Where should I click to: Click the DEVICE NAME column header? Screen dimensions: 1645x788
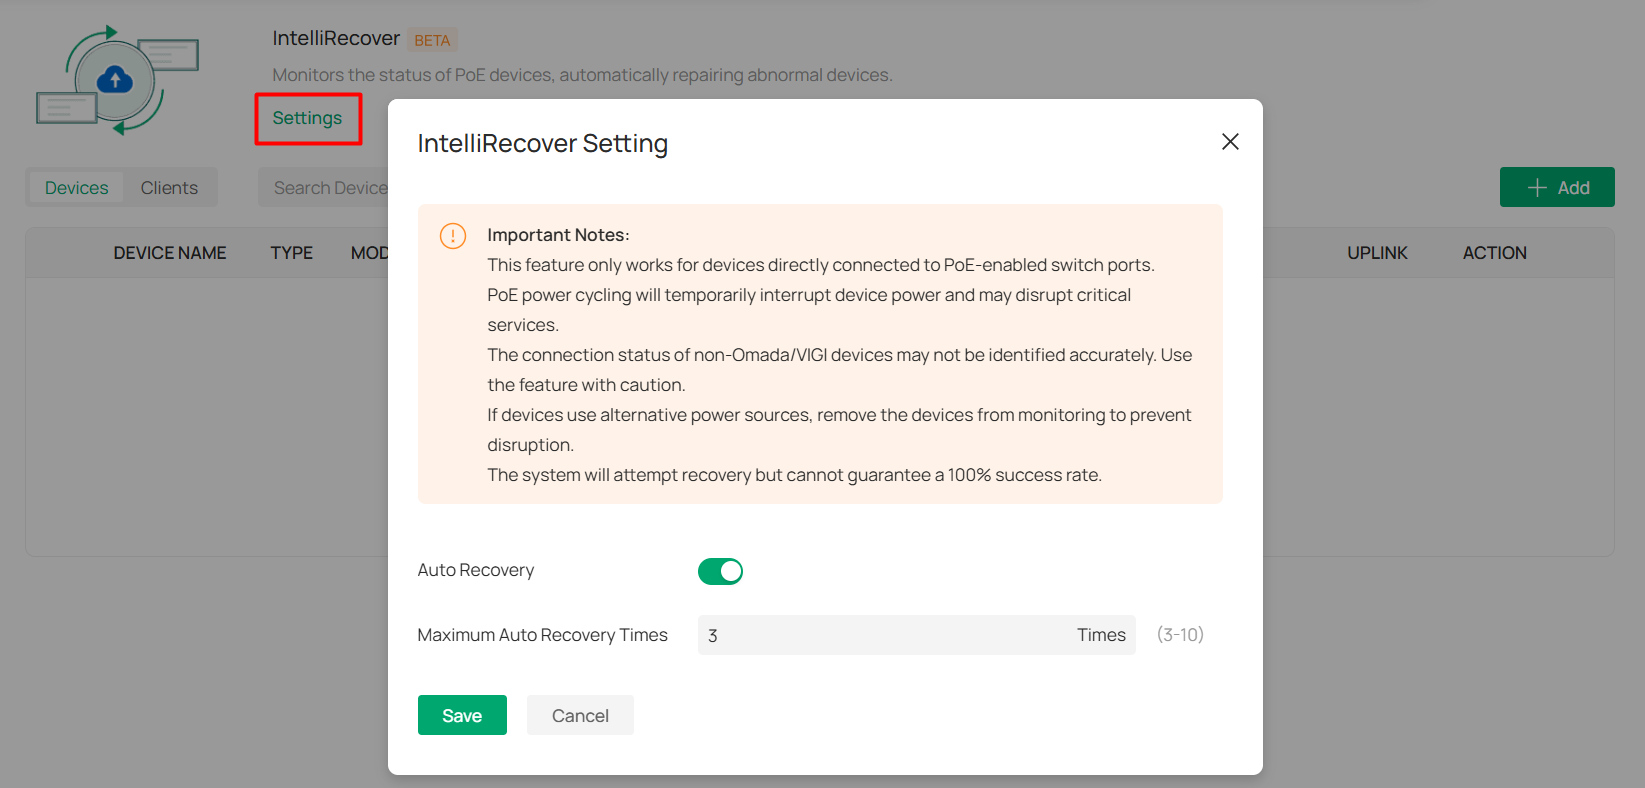(x=170, y=253)
